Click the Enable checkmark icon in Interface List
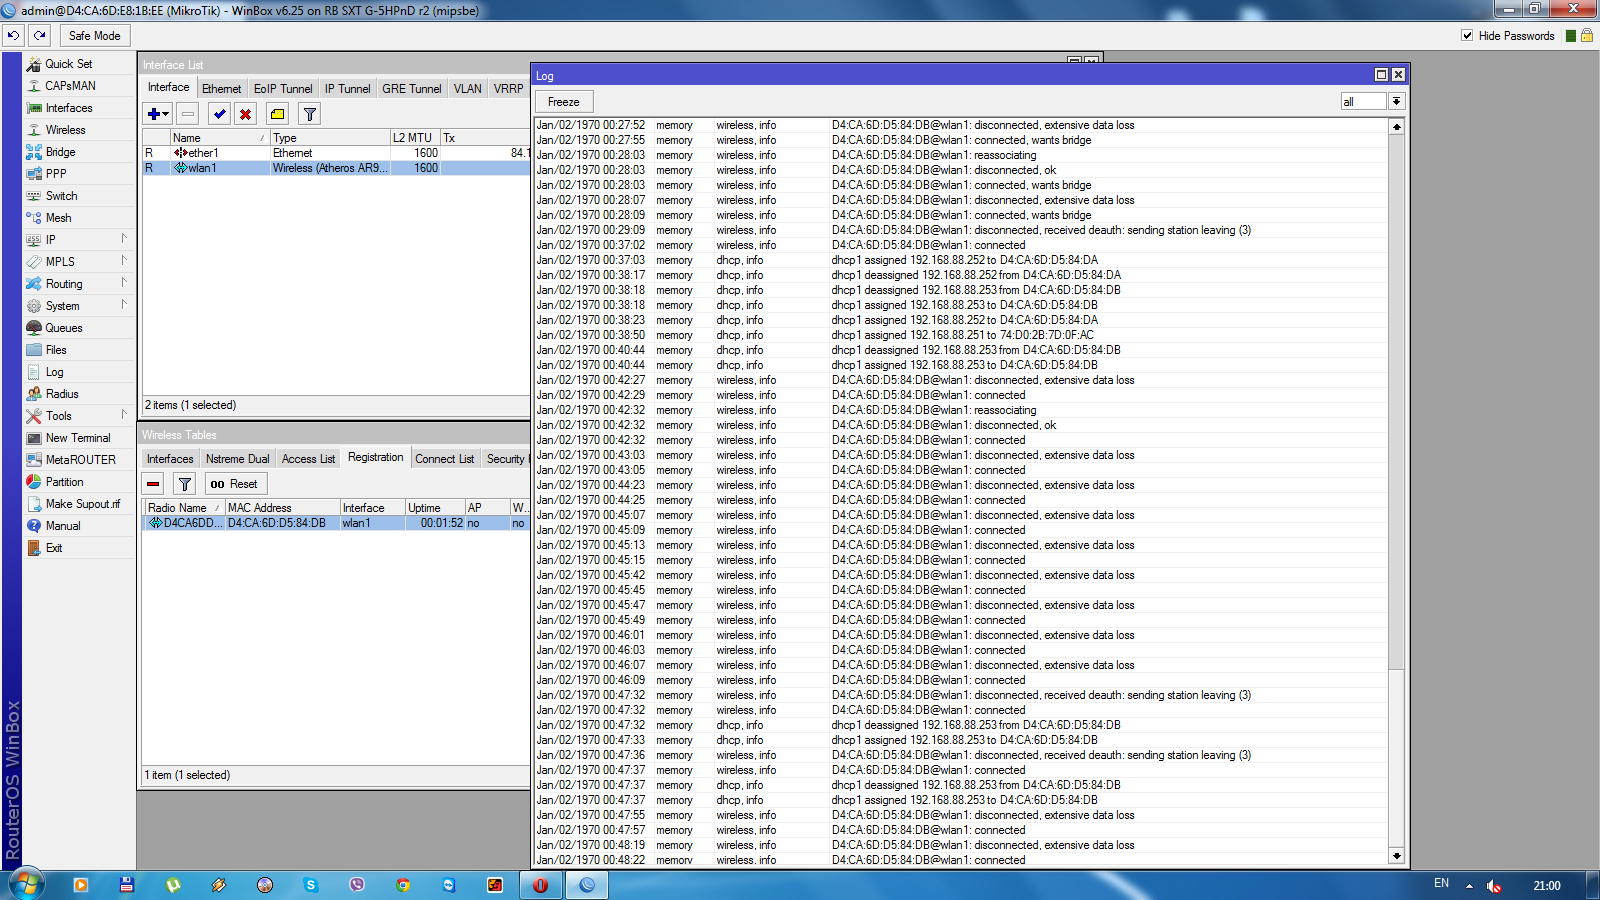Screen dimensions: 1600x900 (220, 114)
